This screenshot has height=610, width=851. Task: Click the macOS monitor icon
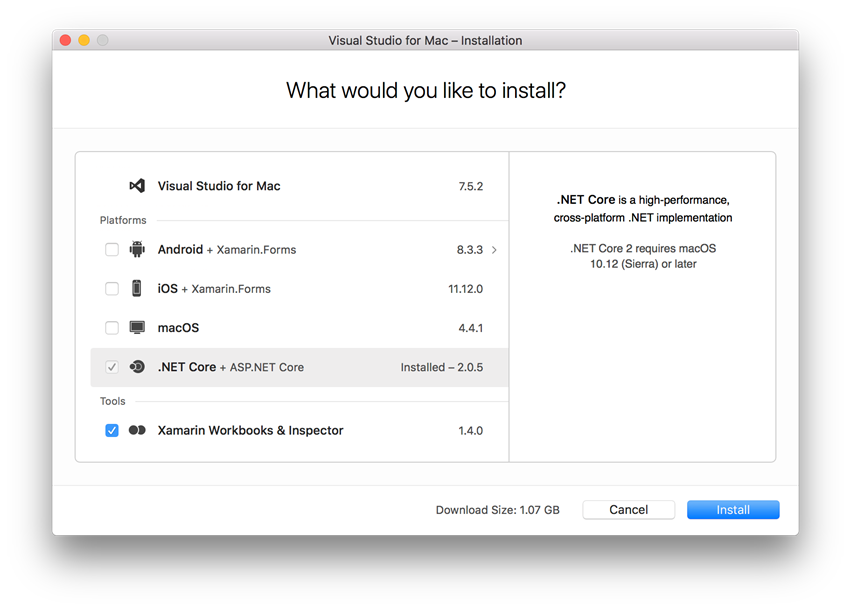point(137,328)
